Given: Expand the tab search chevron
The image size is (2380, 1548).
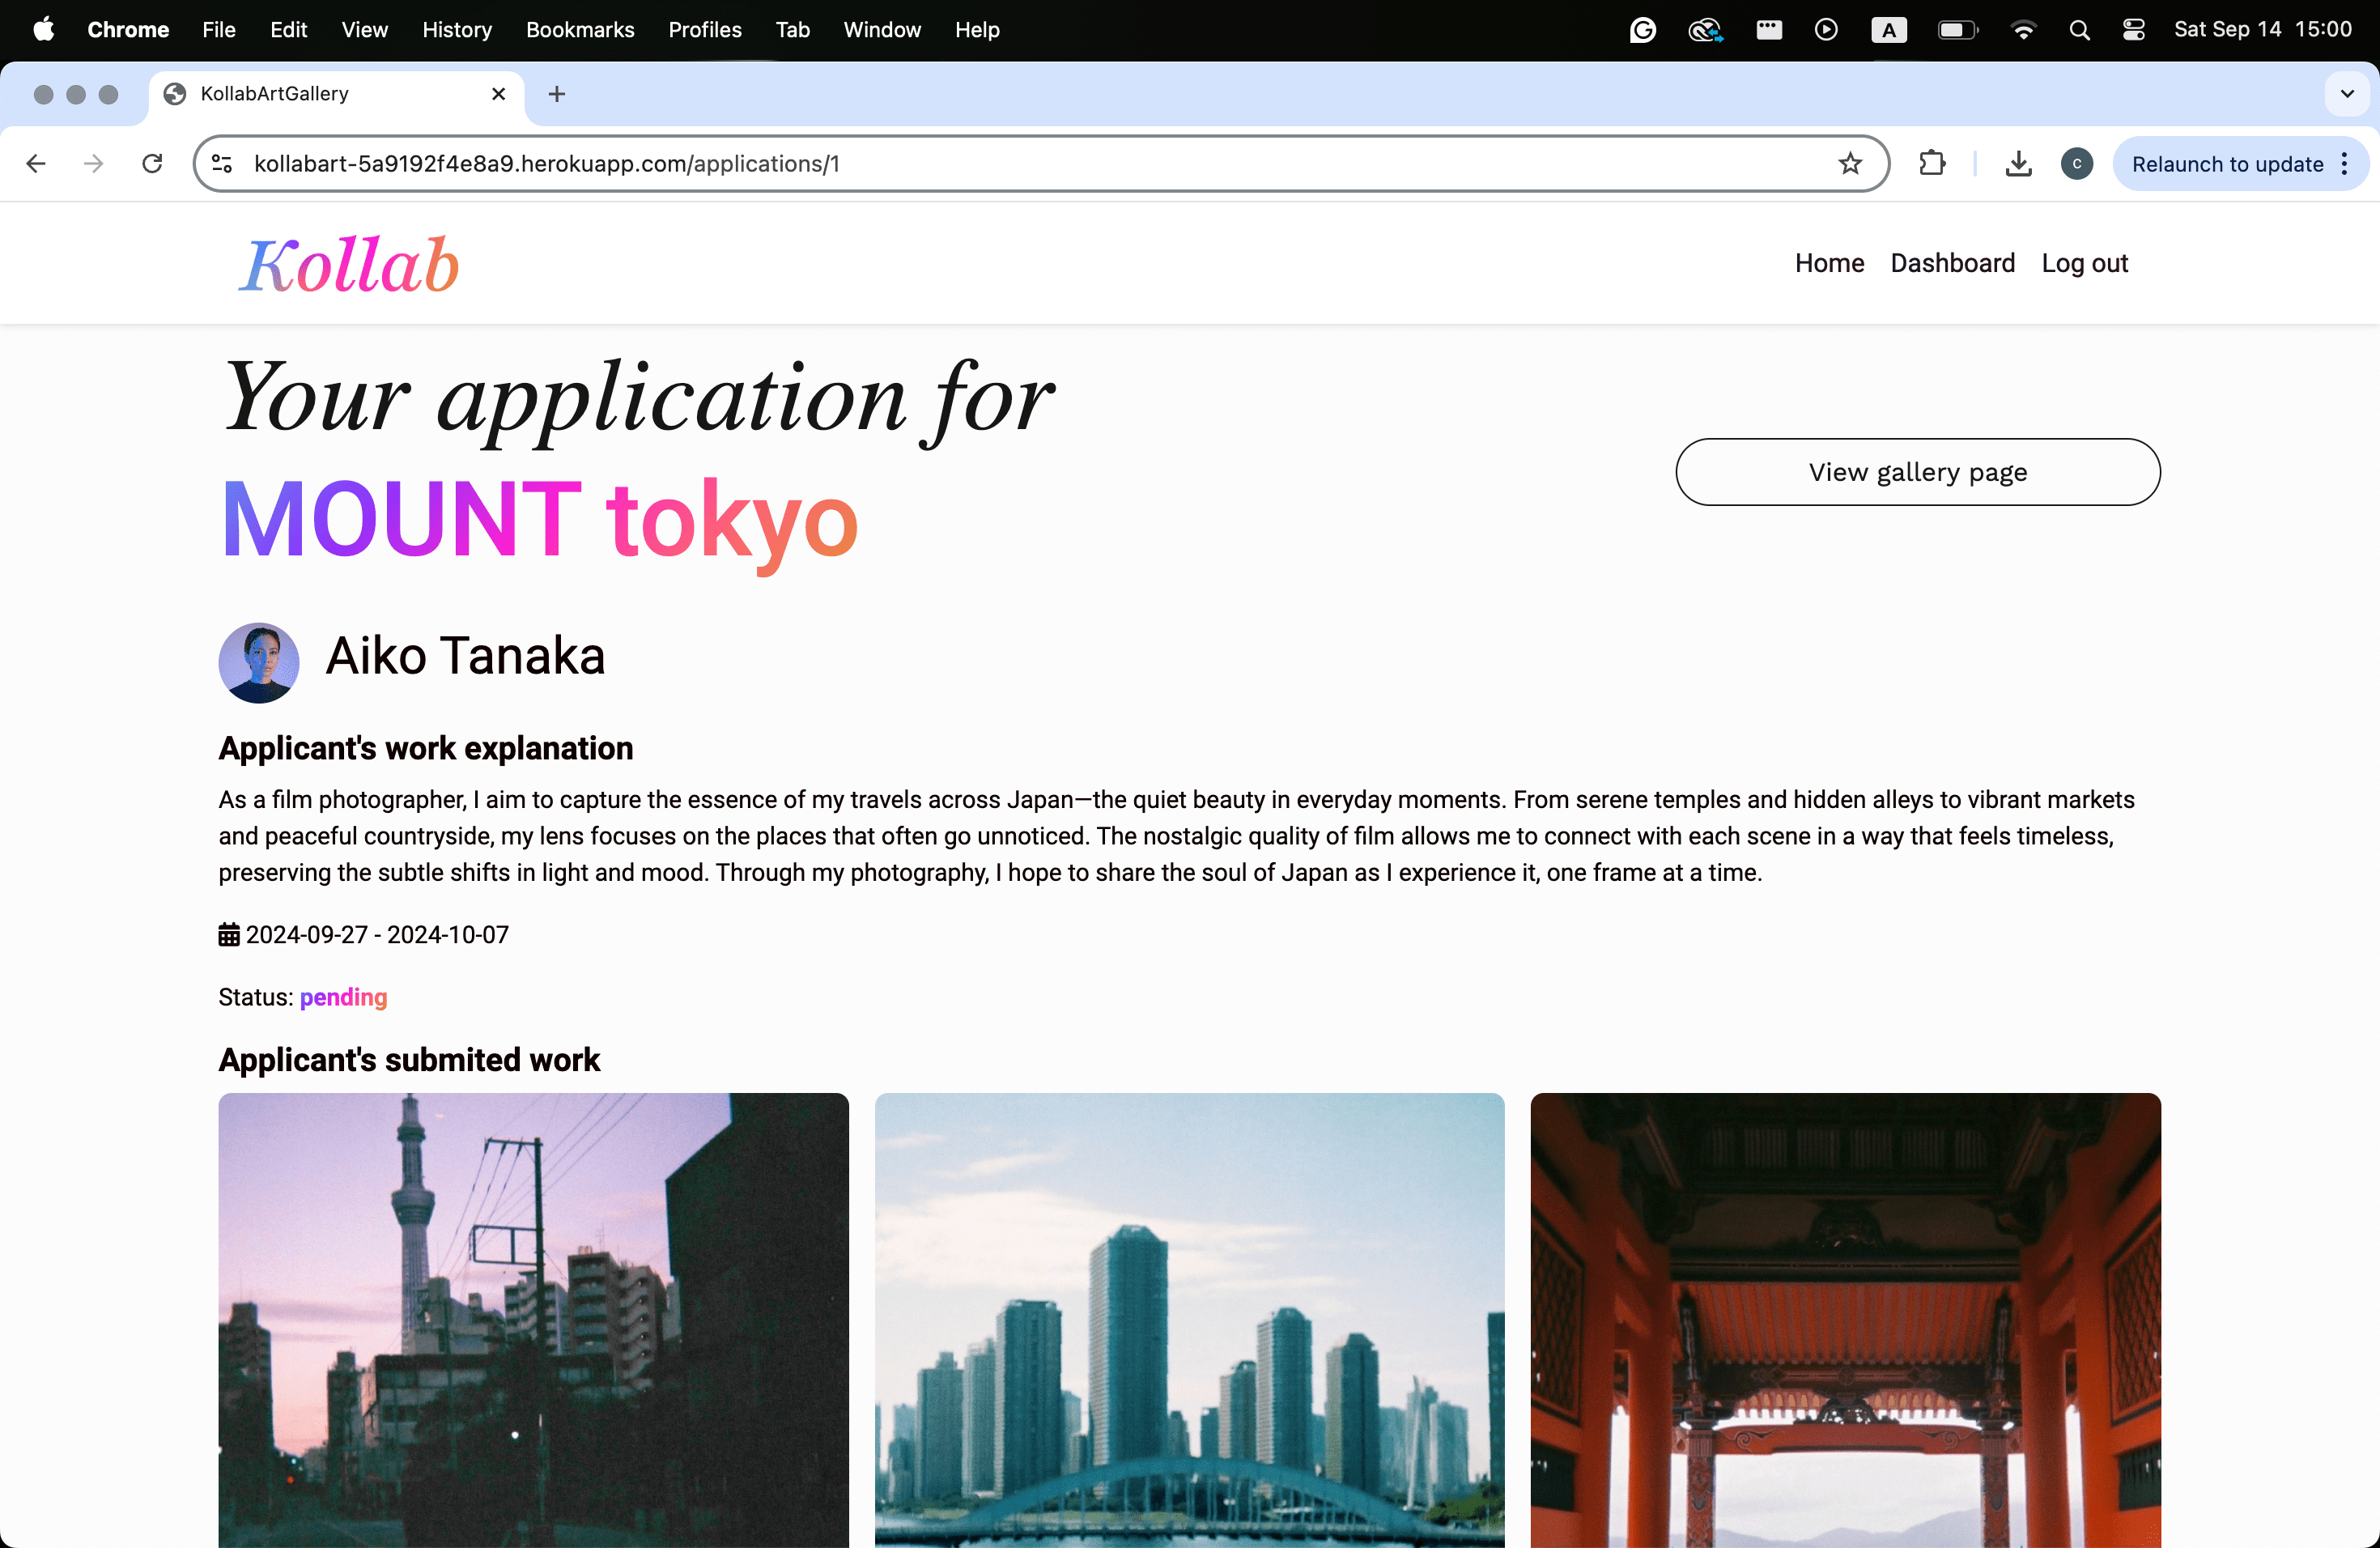Looking at the screenshot, I should (2346, 94).
